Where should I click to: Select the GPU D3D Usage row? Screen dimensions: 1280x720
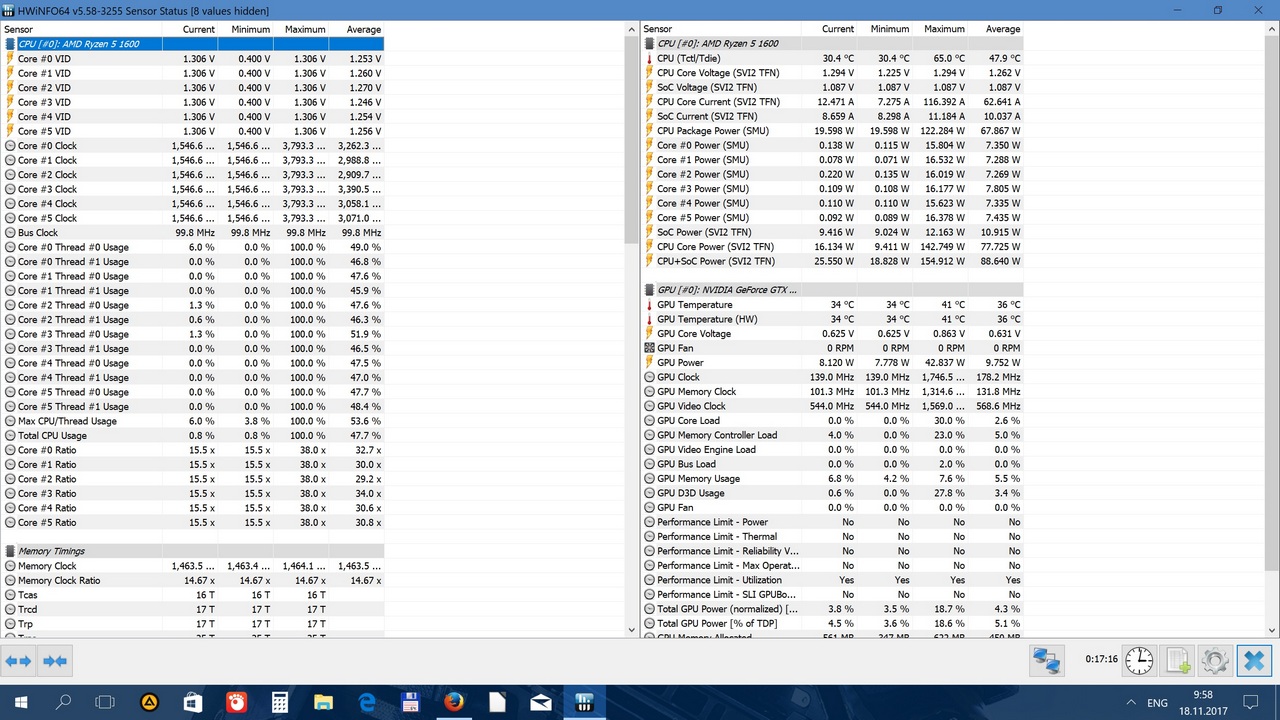[x=832, y=493]
